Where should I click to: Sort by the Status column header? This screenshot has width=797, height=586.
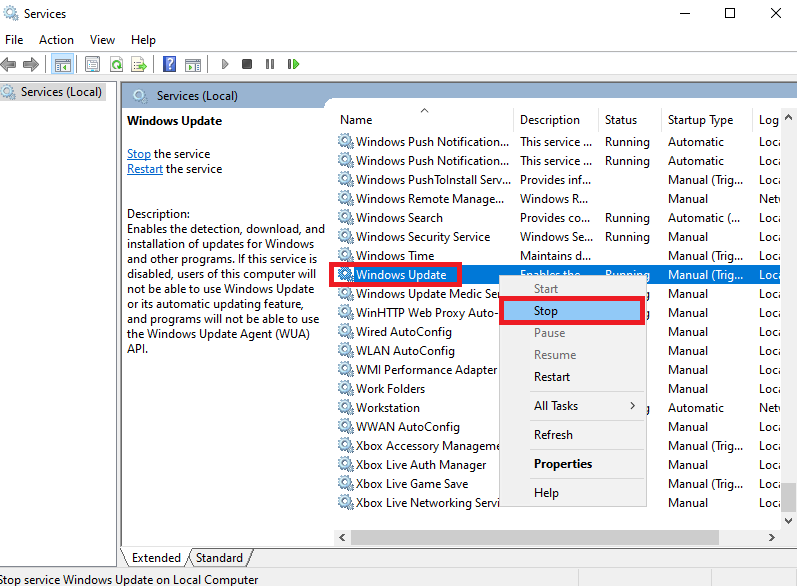click(630, 120)
